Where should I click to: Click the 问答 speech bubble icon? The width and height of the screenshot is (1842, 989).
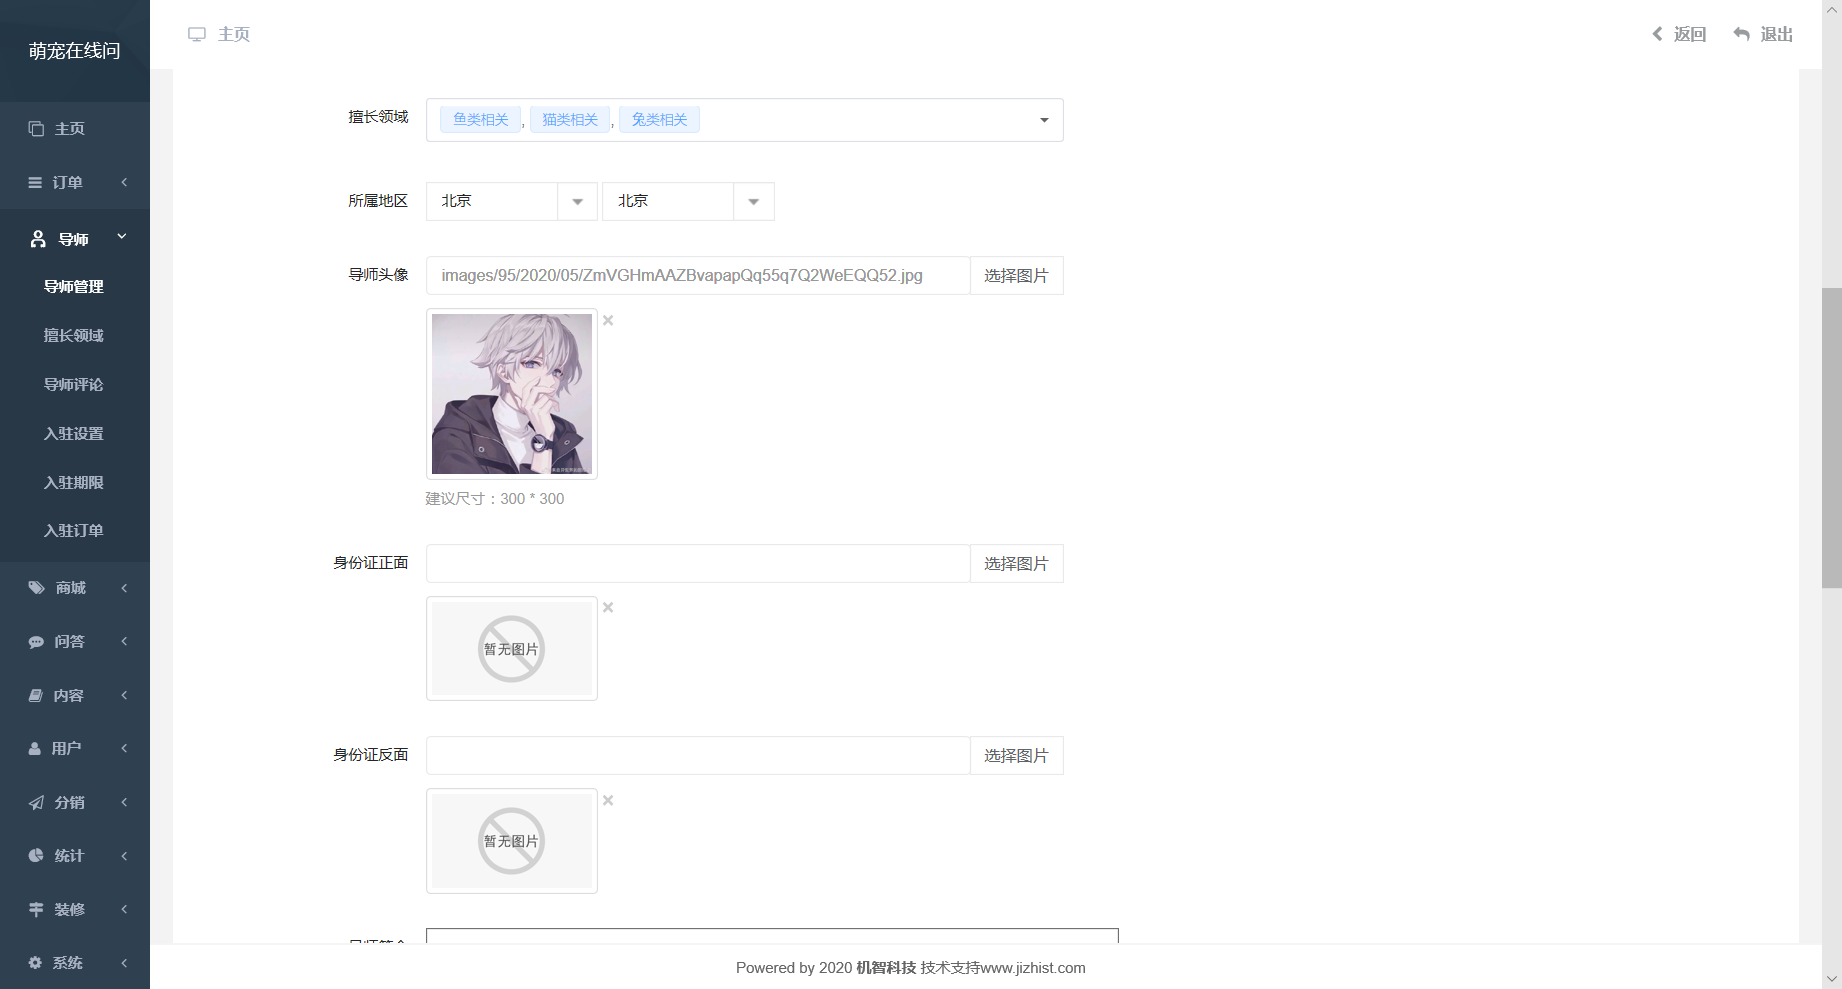[36, 642]
